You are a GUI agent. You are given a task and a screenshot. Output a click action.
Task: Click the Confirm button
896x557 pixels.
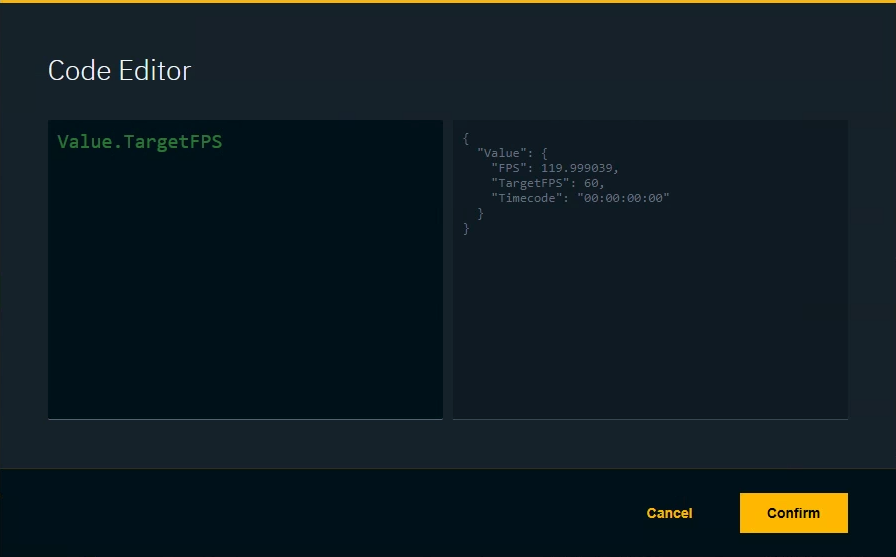coord(793,513)
